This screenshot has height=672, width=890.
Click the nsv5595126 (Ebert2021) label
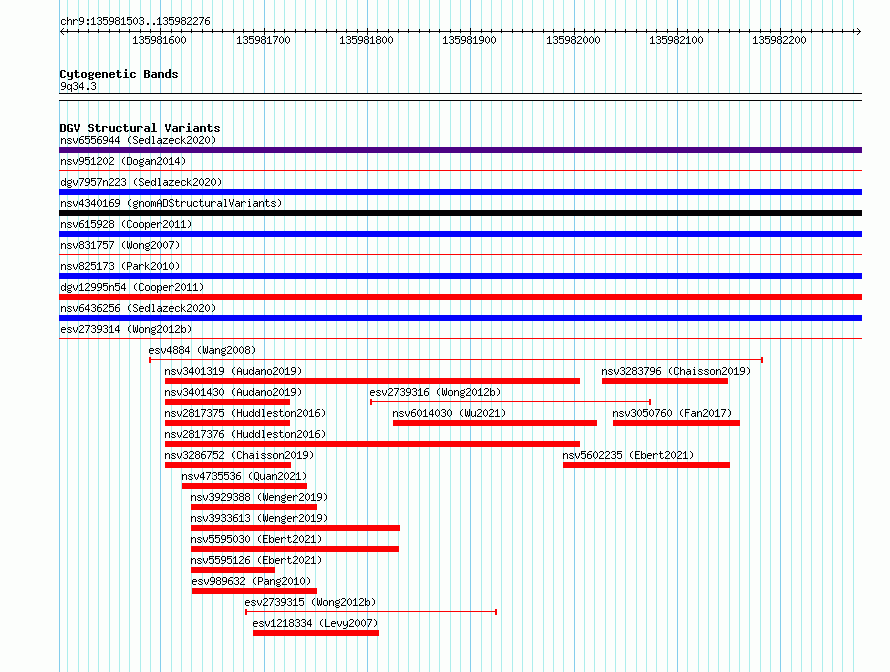tap(256, 560)
